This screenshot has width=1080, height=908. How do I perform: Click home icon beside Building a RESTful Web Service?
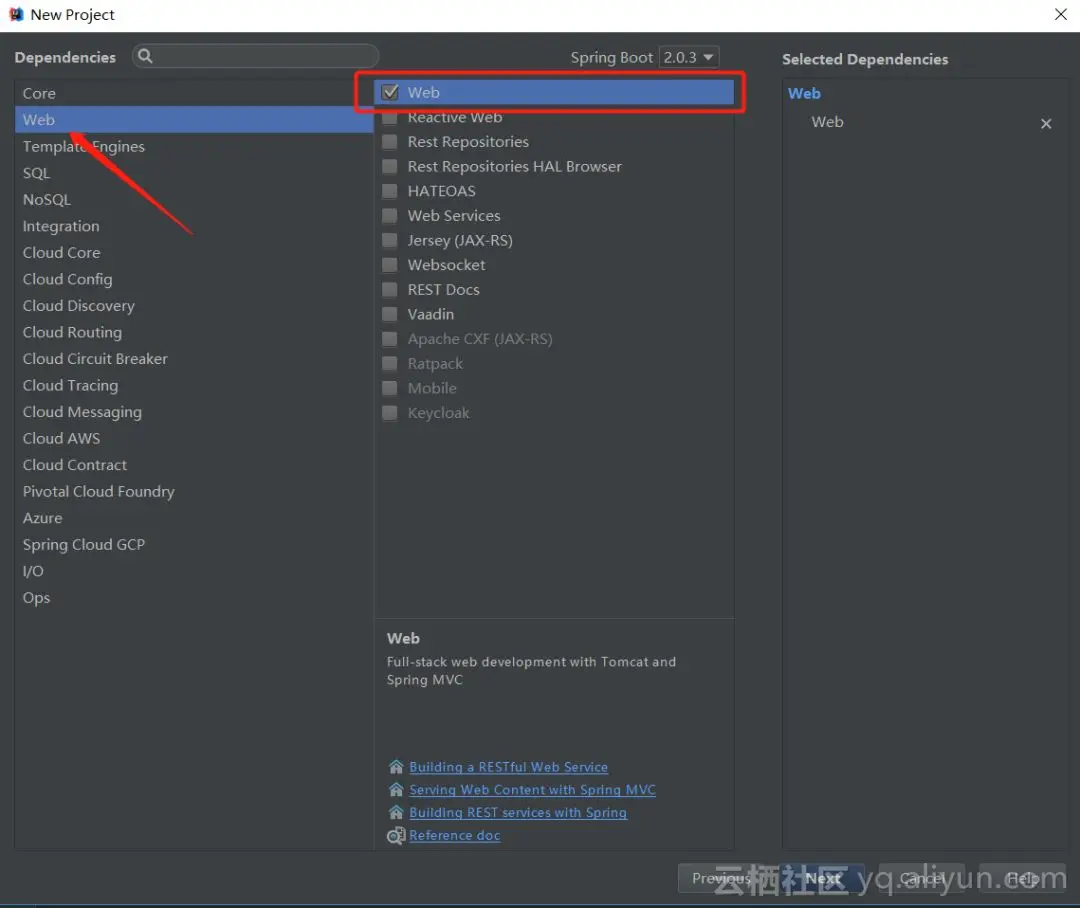396,767
